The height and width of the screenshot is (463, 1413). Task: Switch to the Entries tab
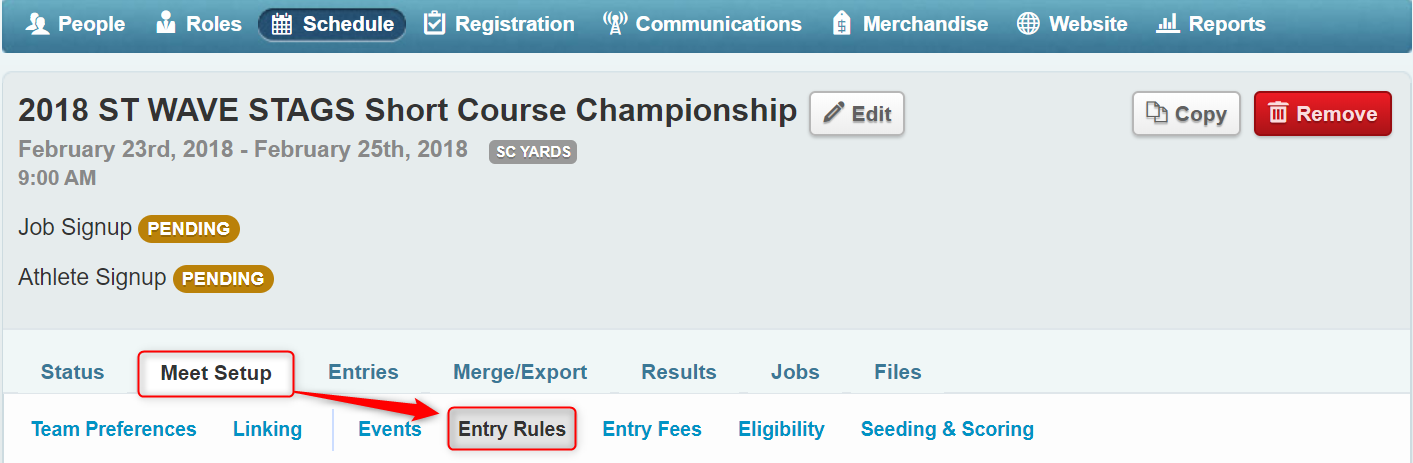pos(363,372)
